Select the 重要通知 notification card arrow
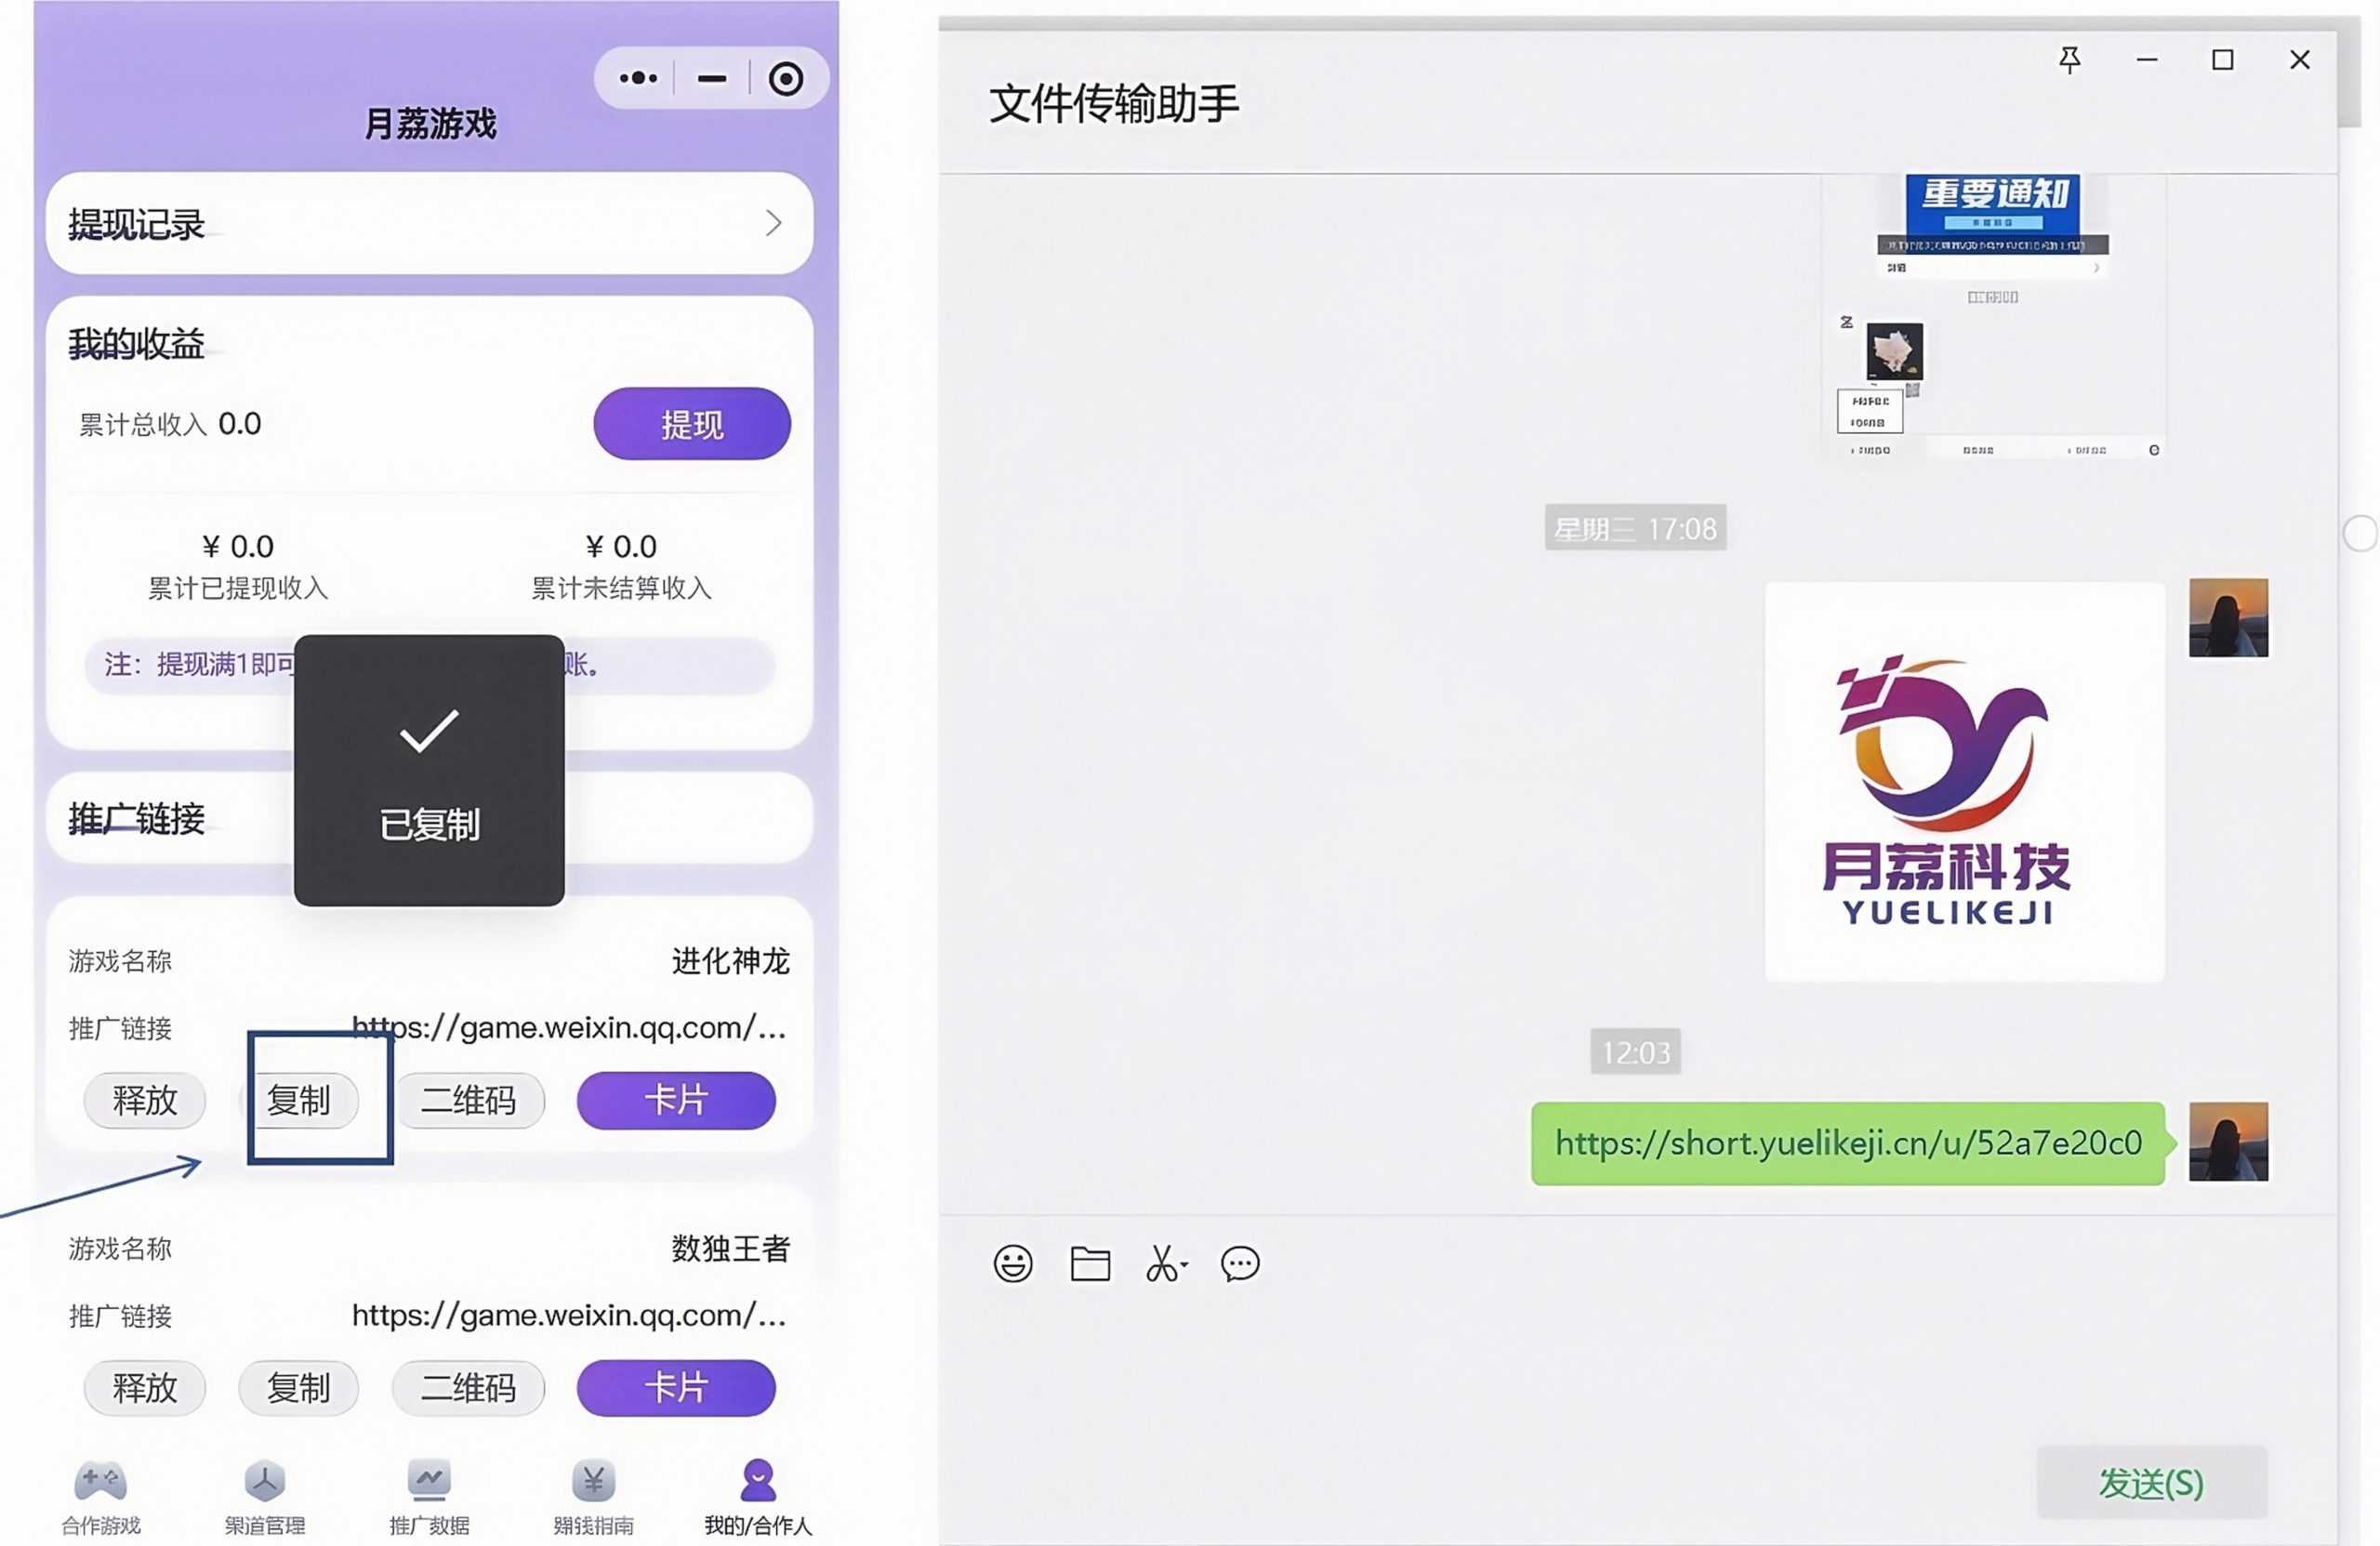This screenshot has height=1546, width=2380. tap(2096, 267)
